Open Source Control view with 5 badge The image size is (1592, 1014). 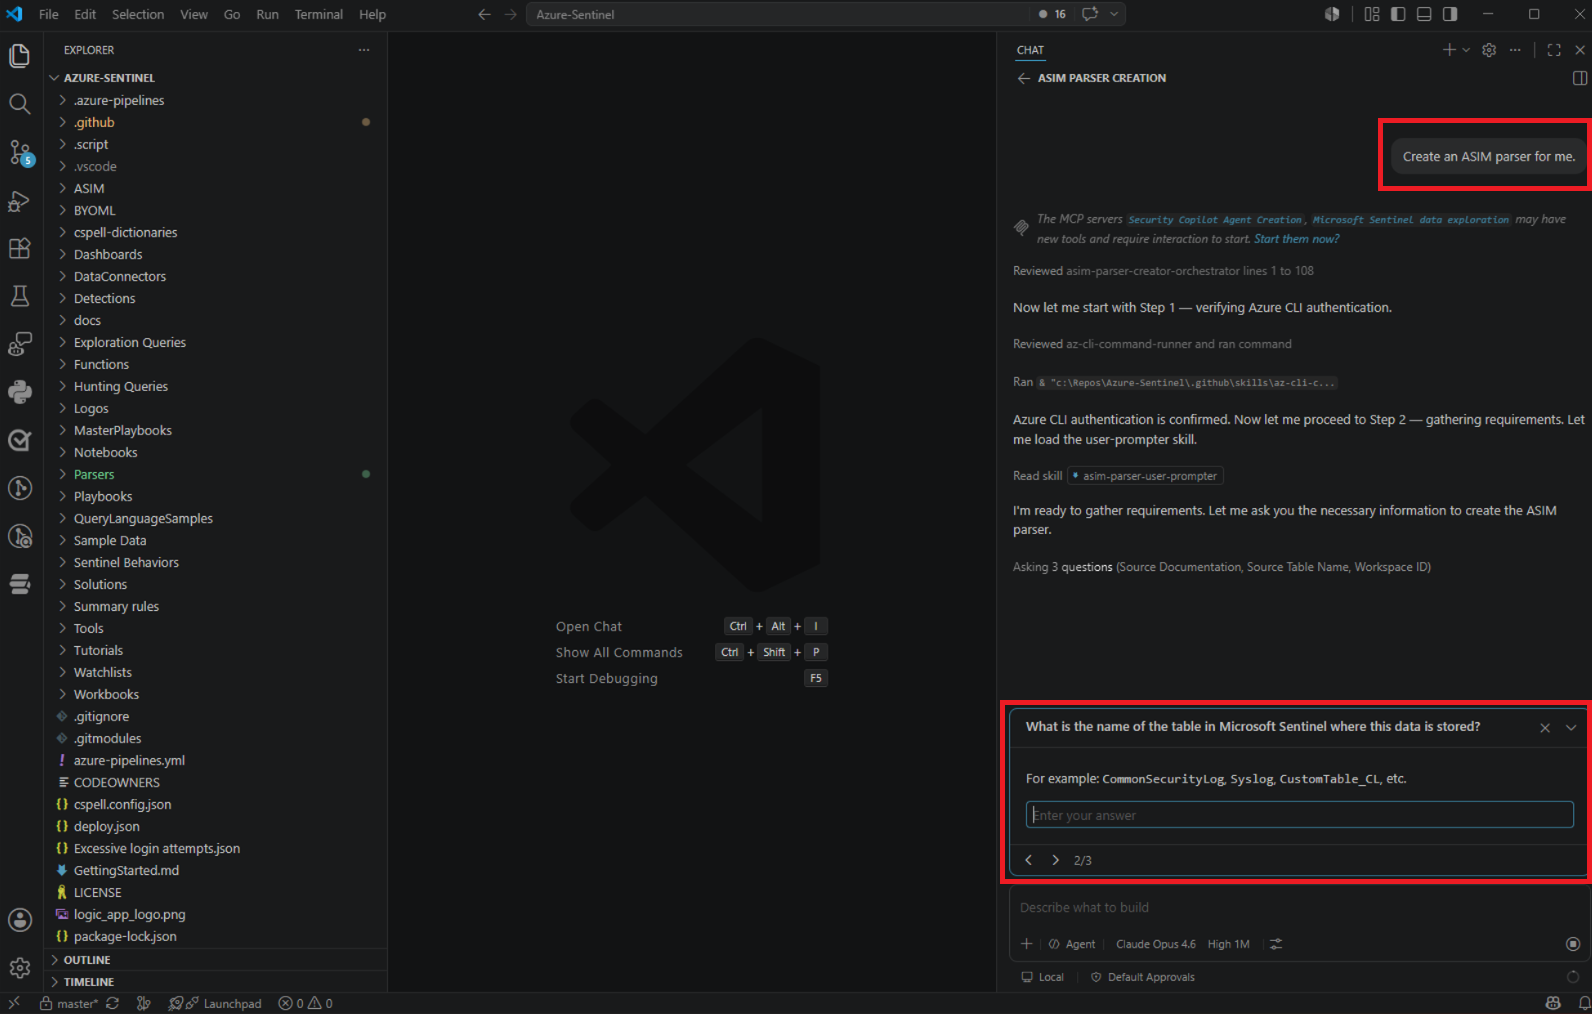point(20,152)
